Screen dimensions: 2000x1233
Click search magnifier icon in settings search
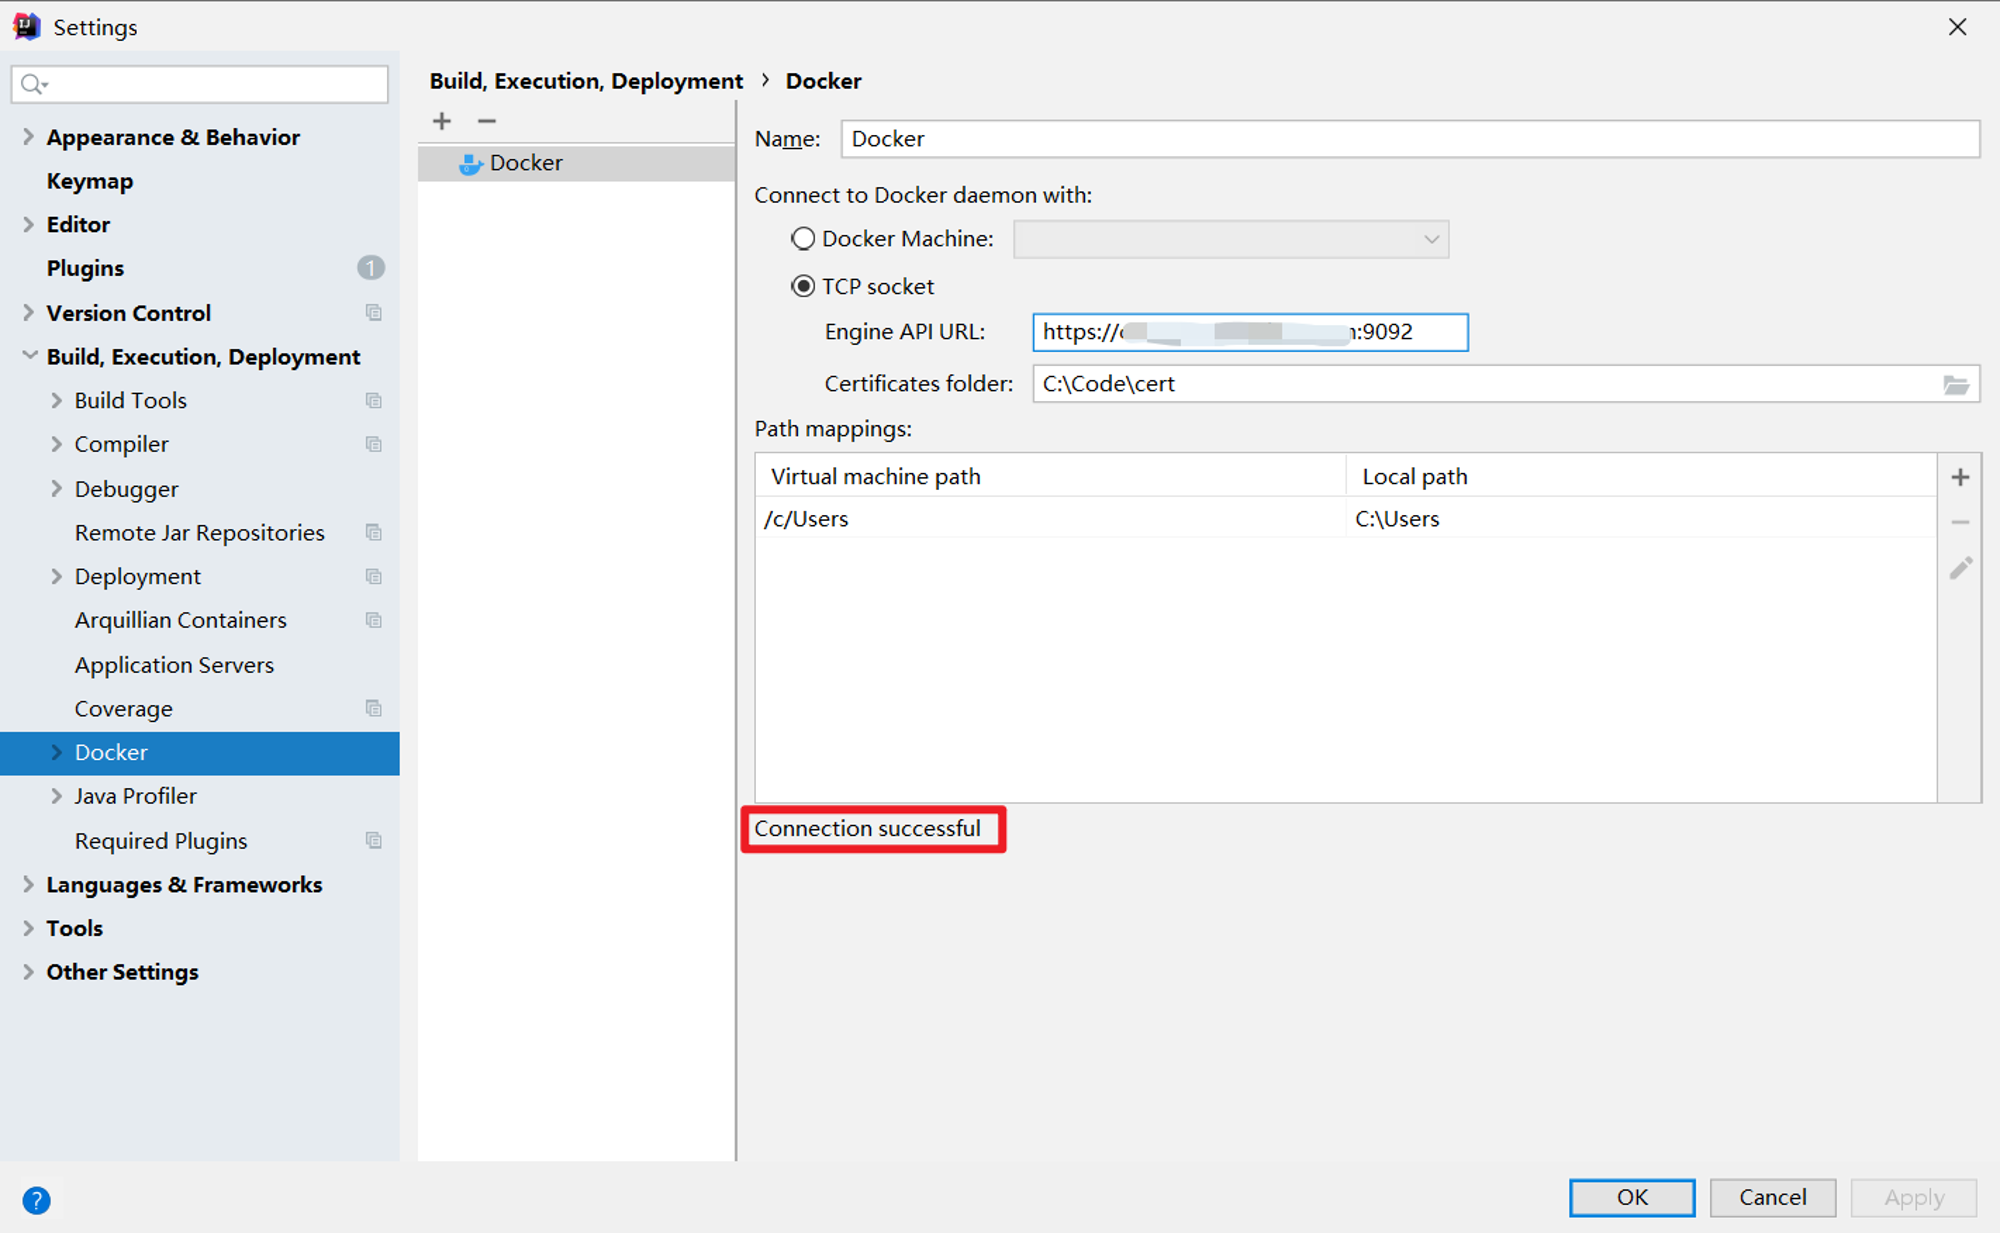pyautogui.click(x=34, y=84)
